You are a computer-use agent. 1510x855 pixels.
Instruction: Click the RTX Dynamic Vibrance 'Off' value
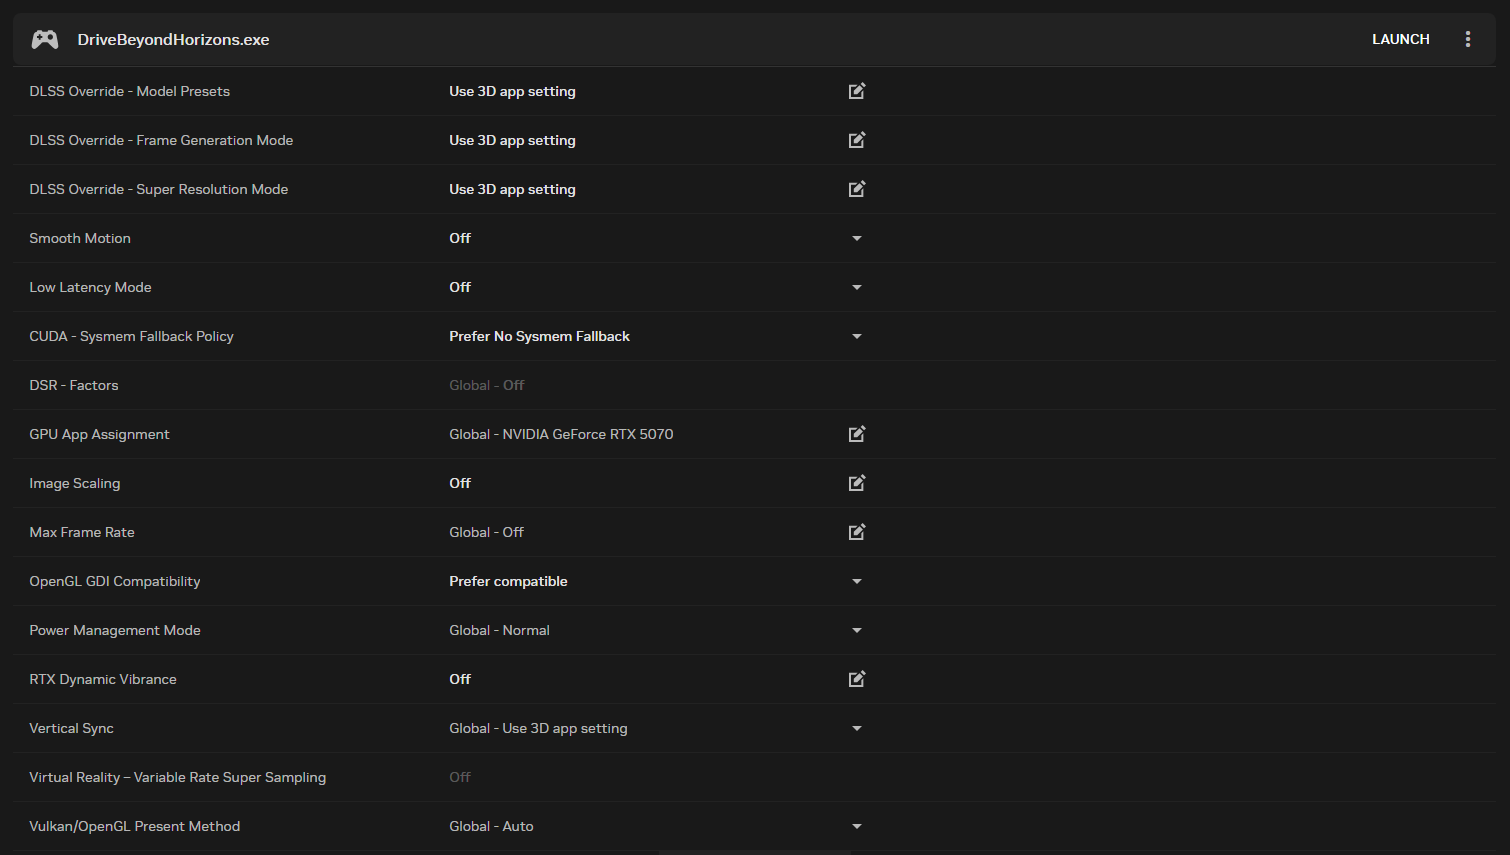[460, 679]
